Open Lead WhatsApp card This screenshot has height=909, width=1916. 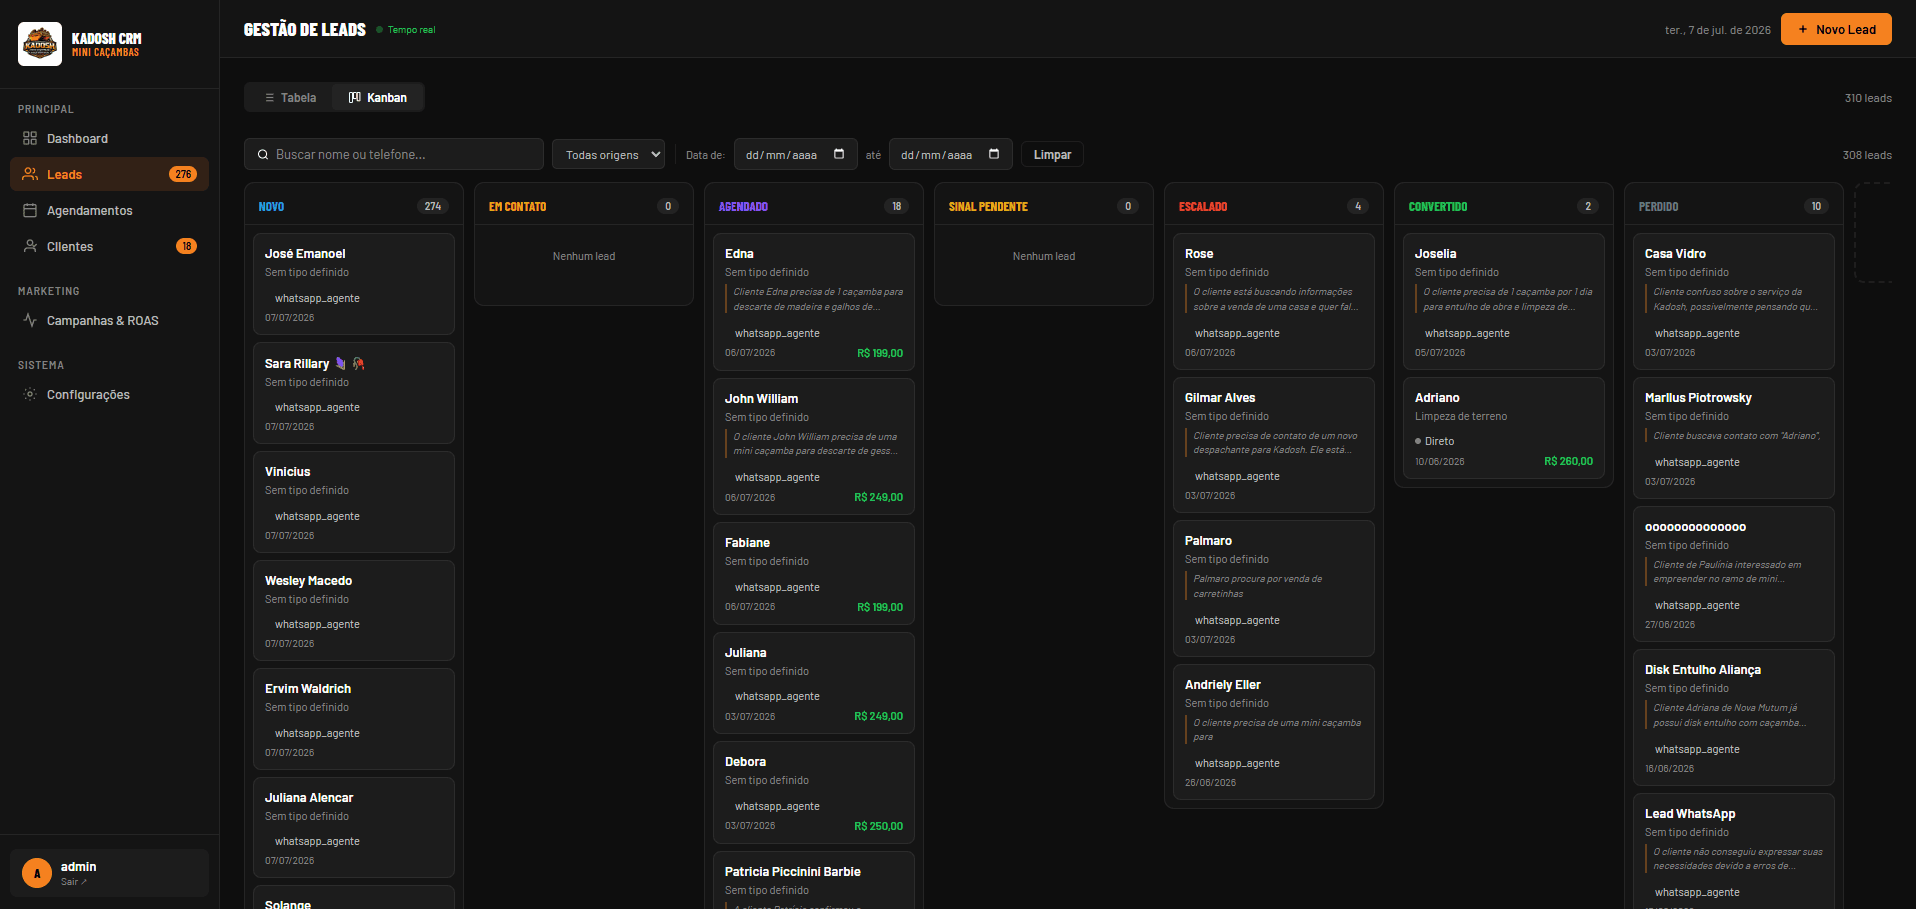point(1734,852)
